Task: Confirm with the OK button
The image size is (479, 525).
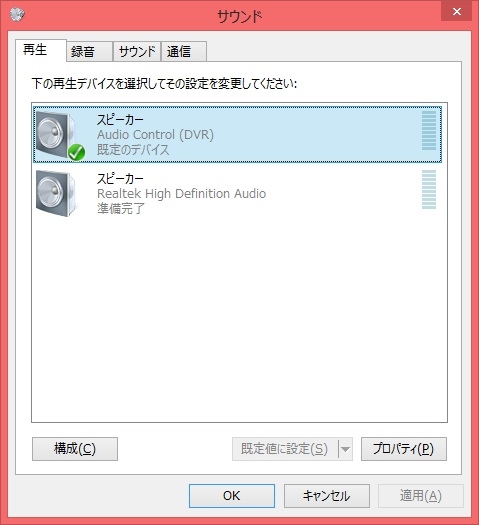Action: coord(232,496)
